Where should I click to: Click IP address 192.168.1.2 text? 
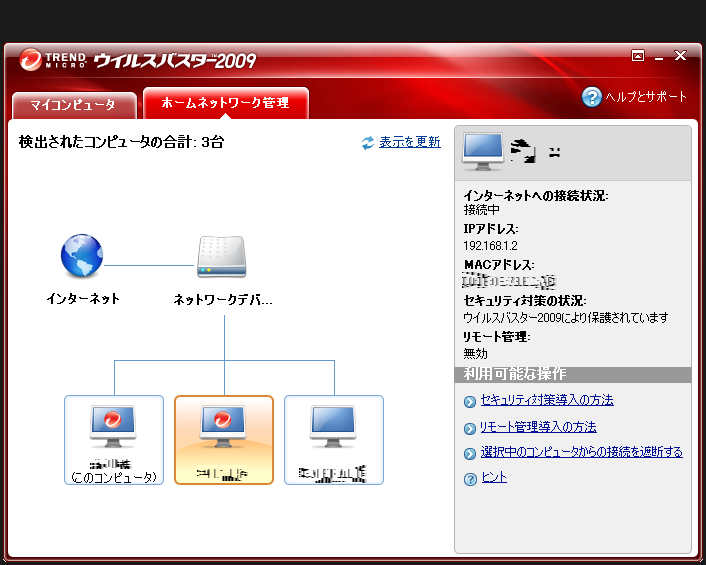[490, 246]
